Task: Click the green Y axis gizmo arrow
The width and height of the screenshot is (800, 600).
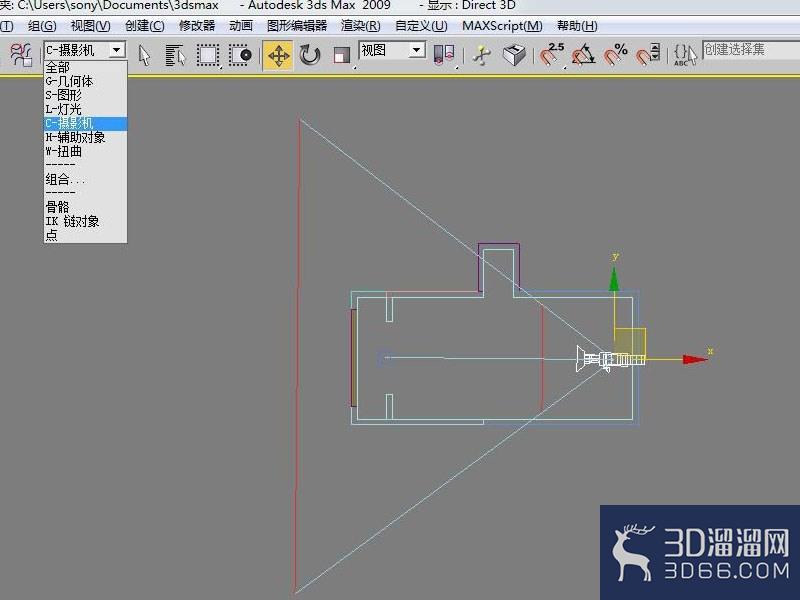Action: pyautogui.click(x=614, y=280)
